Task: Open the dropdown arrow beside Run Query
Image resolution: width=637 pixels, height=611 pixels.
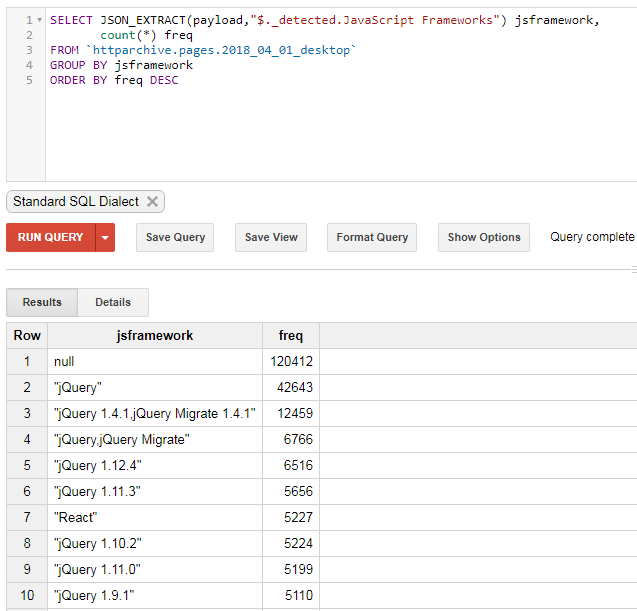Action: (105, 237)
